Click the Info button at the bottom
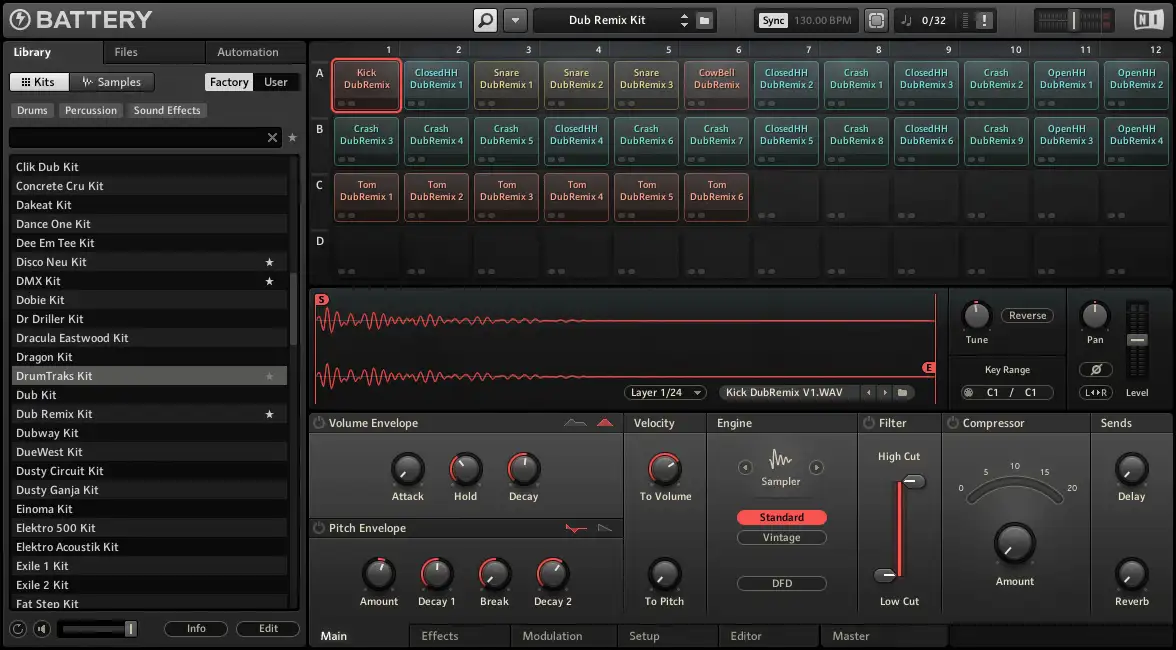This screenshot has width=1176, height=650. 196,628
